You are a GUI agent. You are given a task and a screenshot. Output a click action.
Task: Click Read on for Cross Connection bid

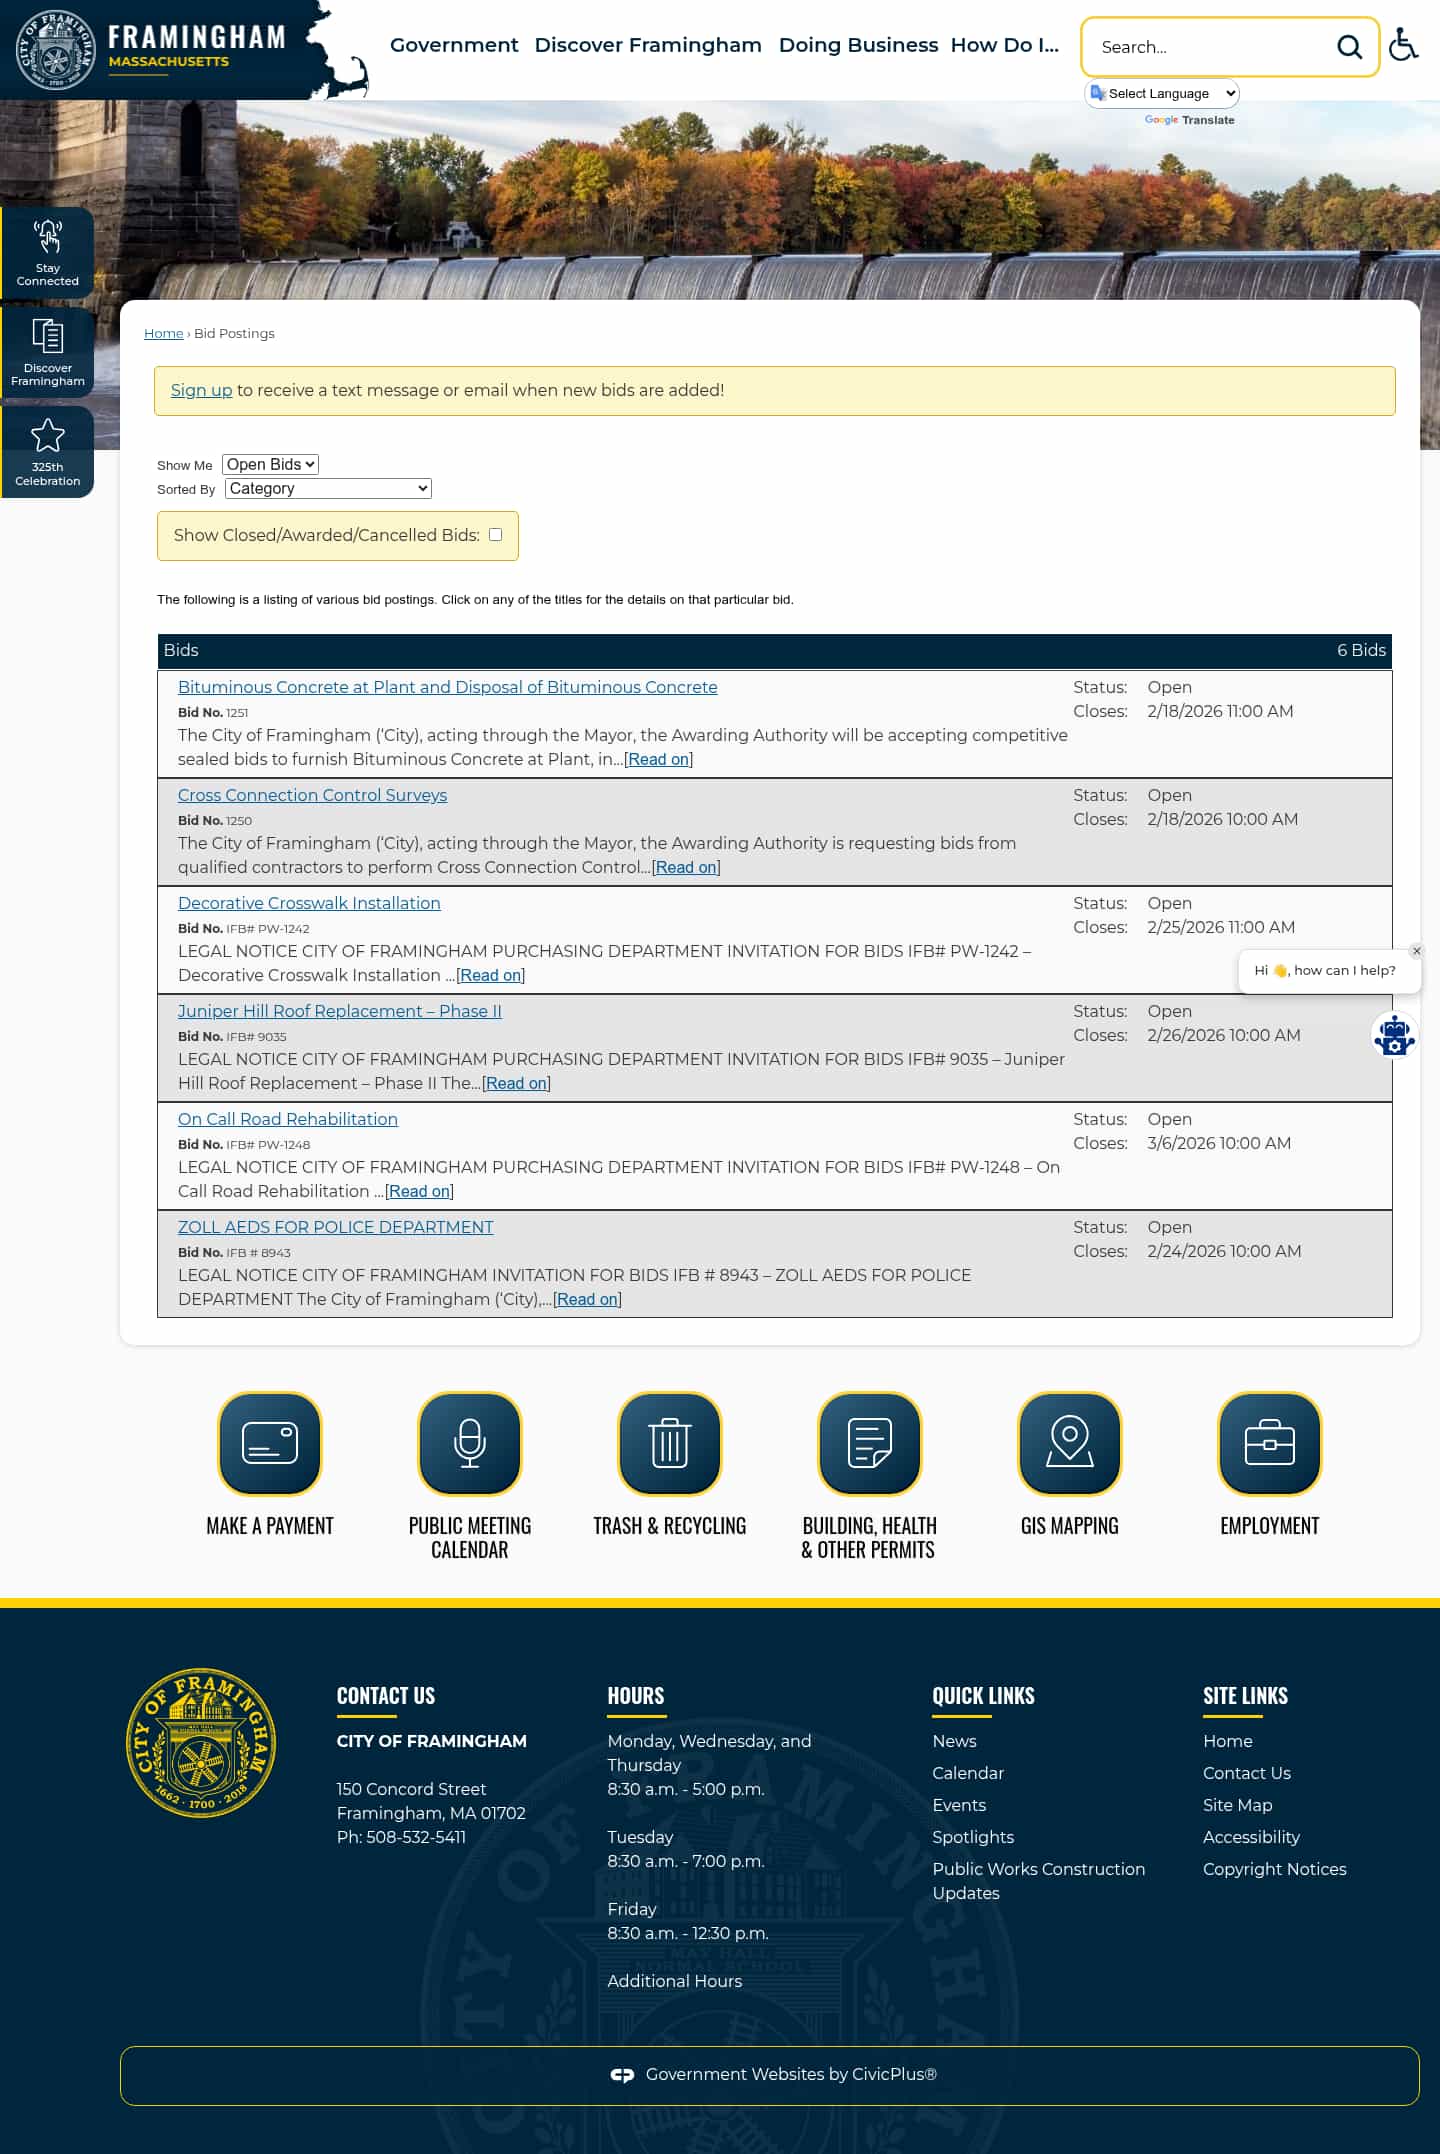click(x=686, y=867)
